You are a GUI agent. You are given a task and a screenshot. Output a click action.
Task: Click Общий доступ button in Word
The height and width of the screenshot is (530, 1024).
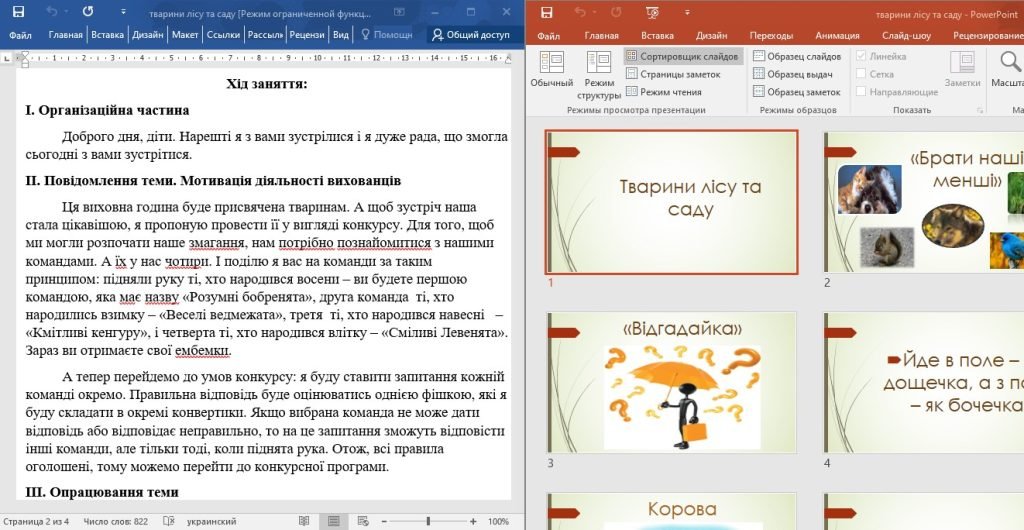(x=471, y=35)
